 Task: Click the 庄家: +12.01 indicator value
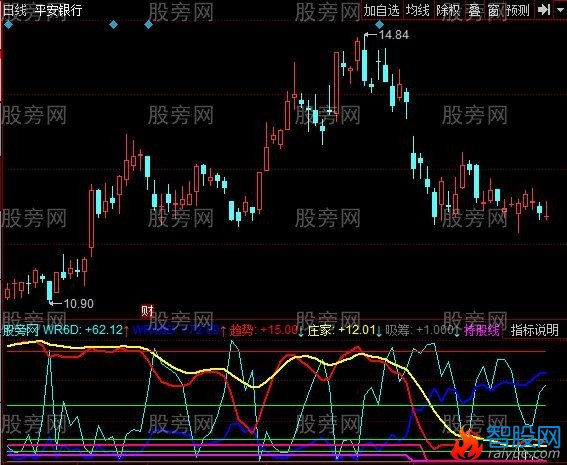pyautogui.click(x=341, y=330)
